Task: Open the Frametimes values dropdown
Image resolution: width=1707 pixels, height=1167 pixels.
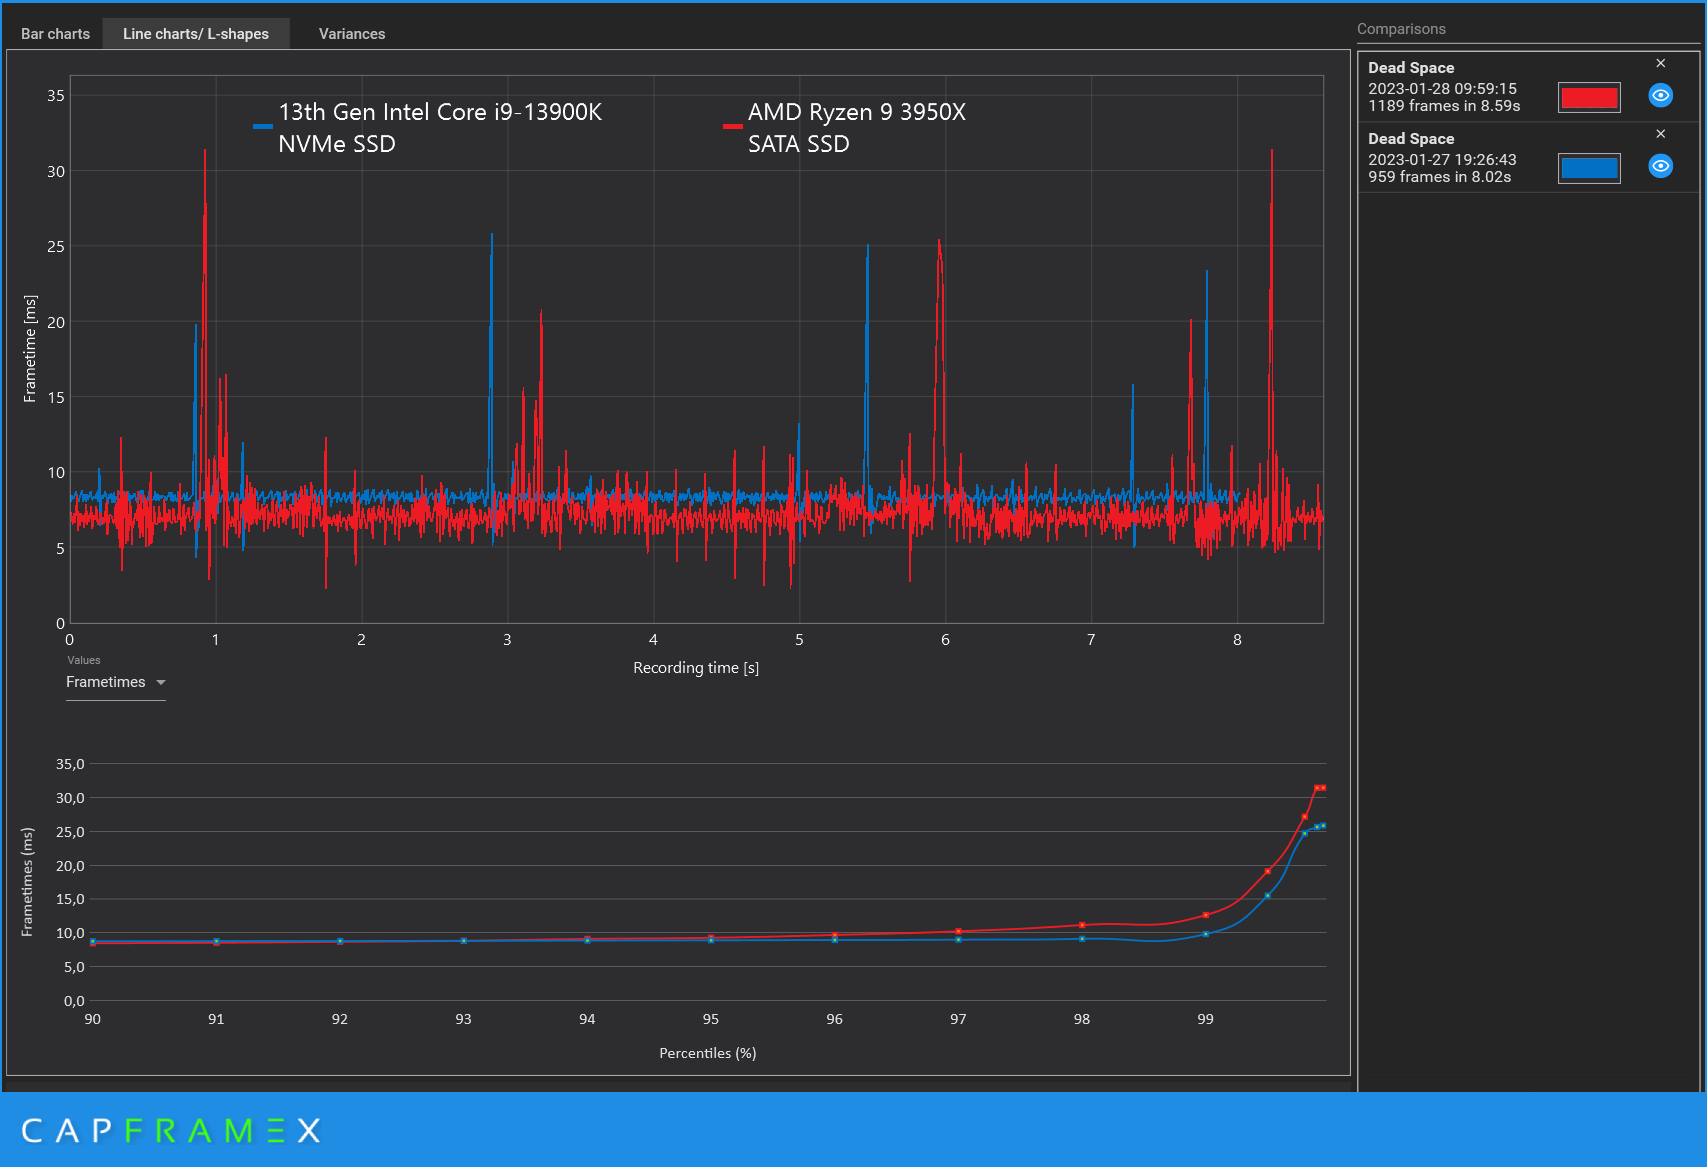Action: point(116,682)
